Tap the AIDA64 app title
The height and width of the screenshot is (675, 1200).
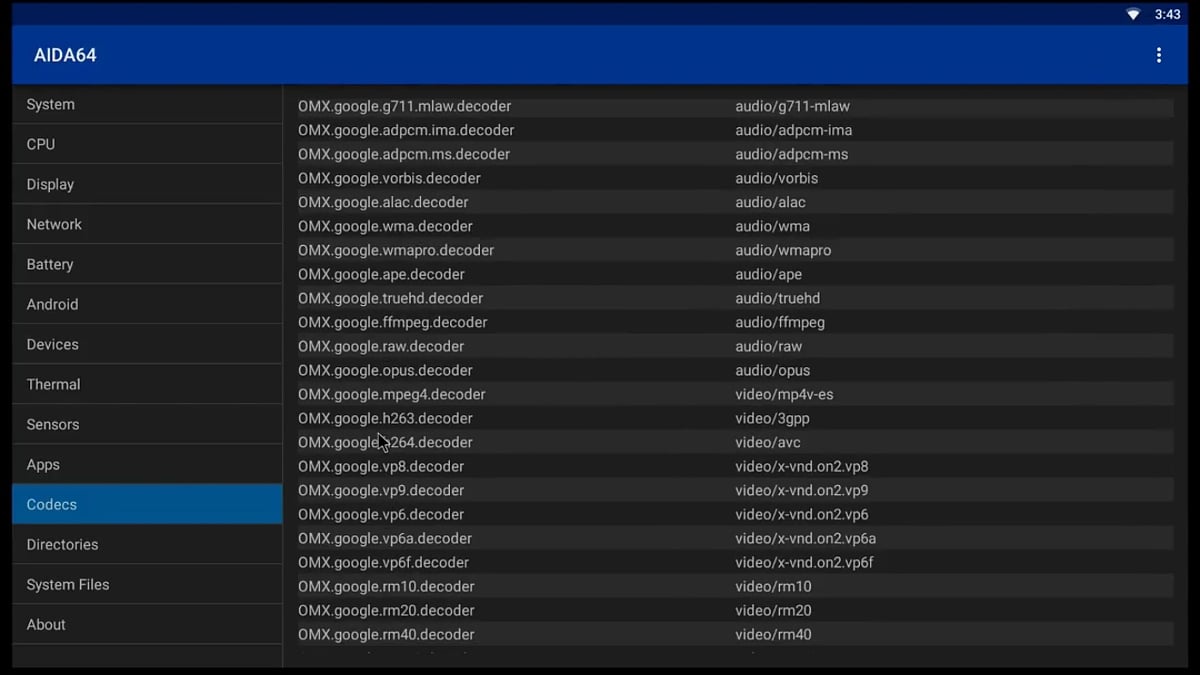coord(65,55)
